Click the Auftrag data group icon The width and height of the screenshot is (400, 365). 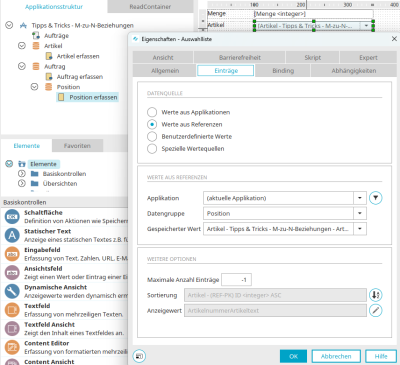pyautogui.click(x=36, y=66)
